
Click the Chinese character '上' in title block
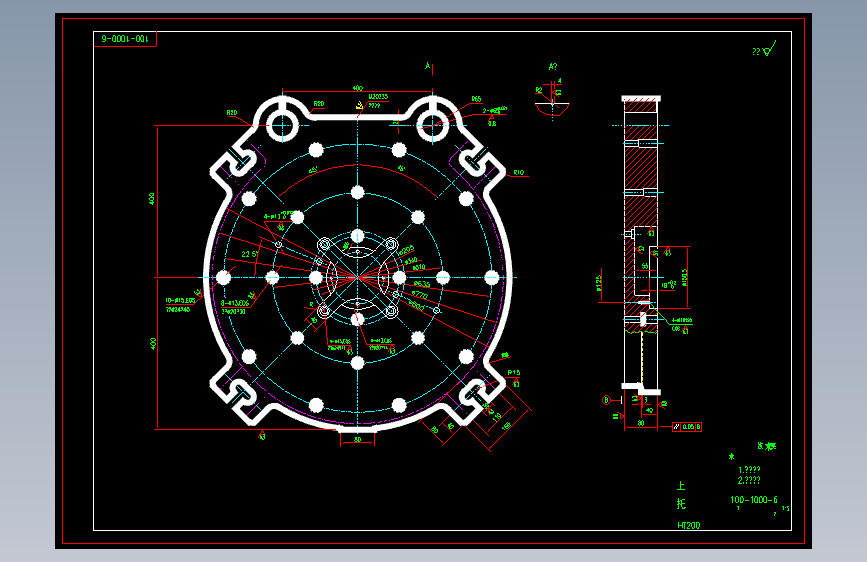(x=681, y=486)
